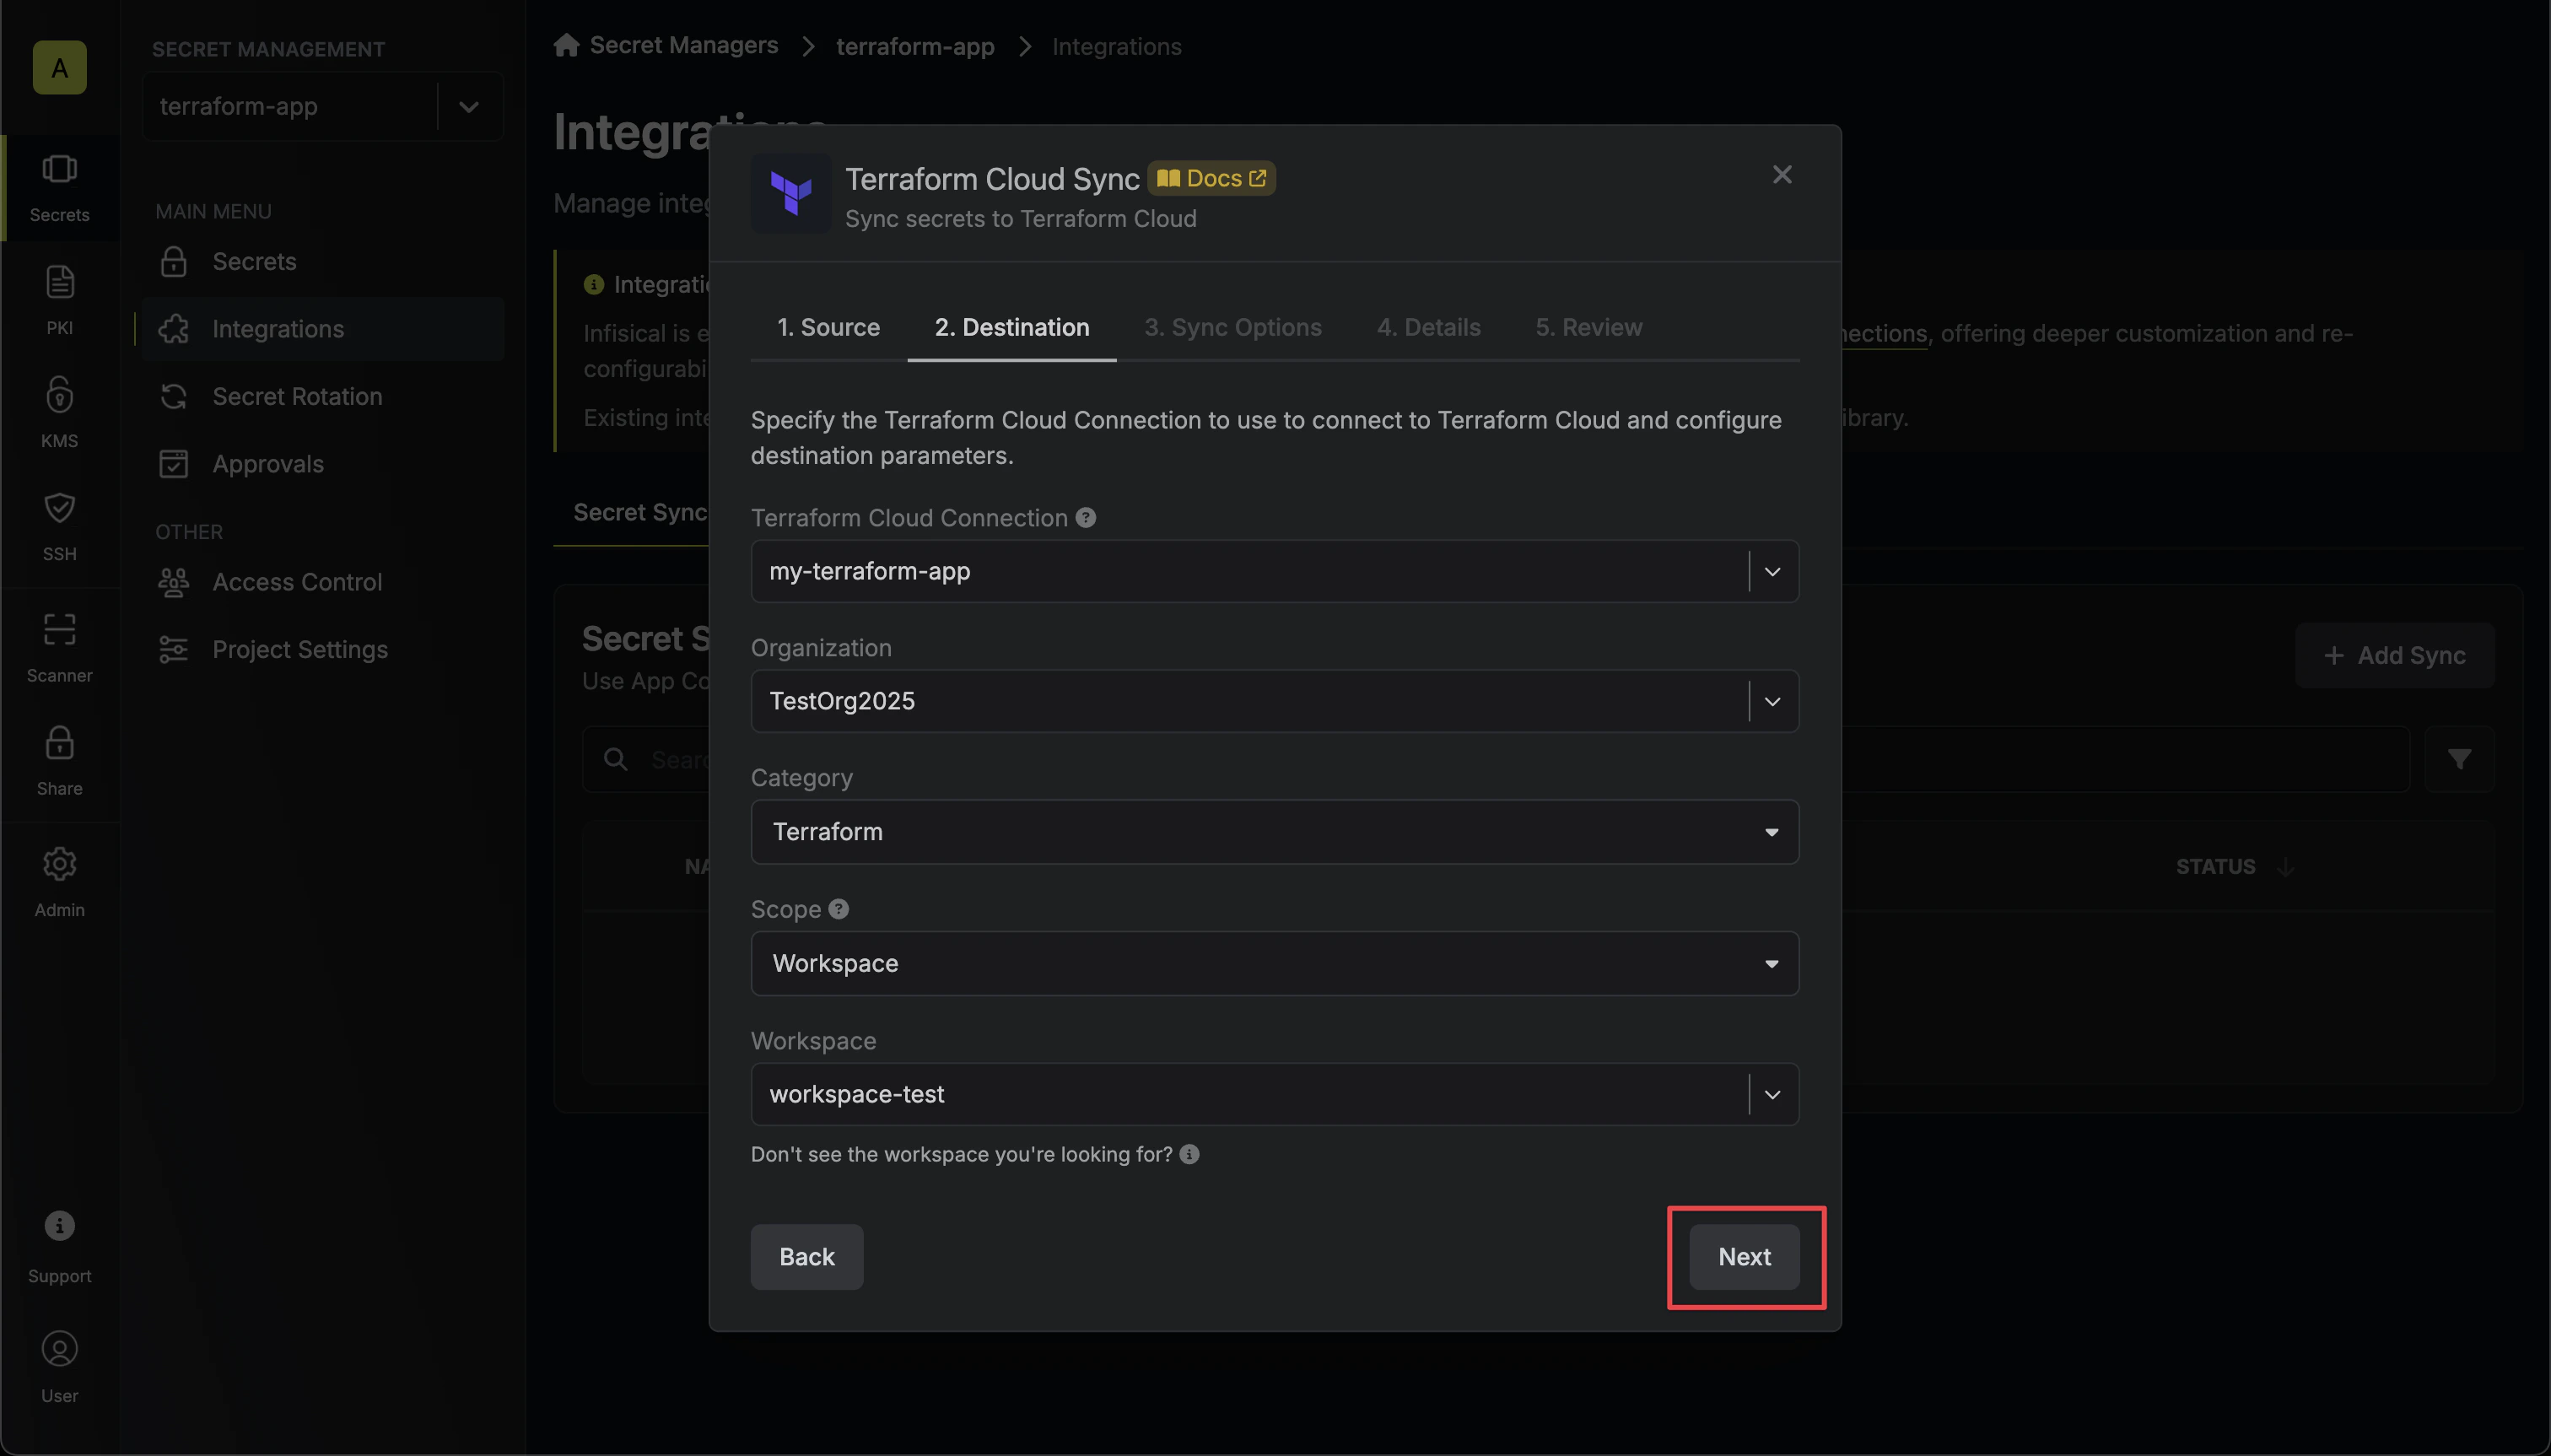Open Secrets in main menu

pyautogui.click(x=322, y=261)
